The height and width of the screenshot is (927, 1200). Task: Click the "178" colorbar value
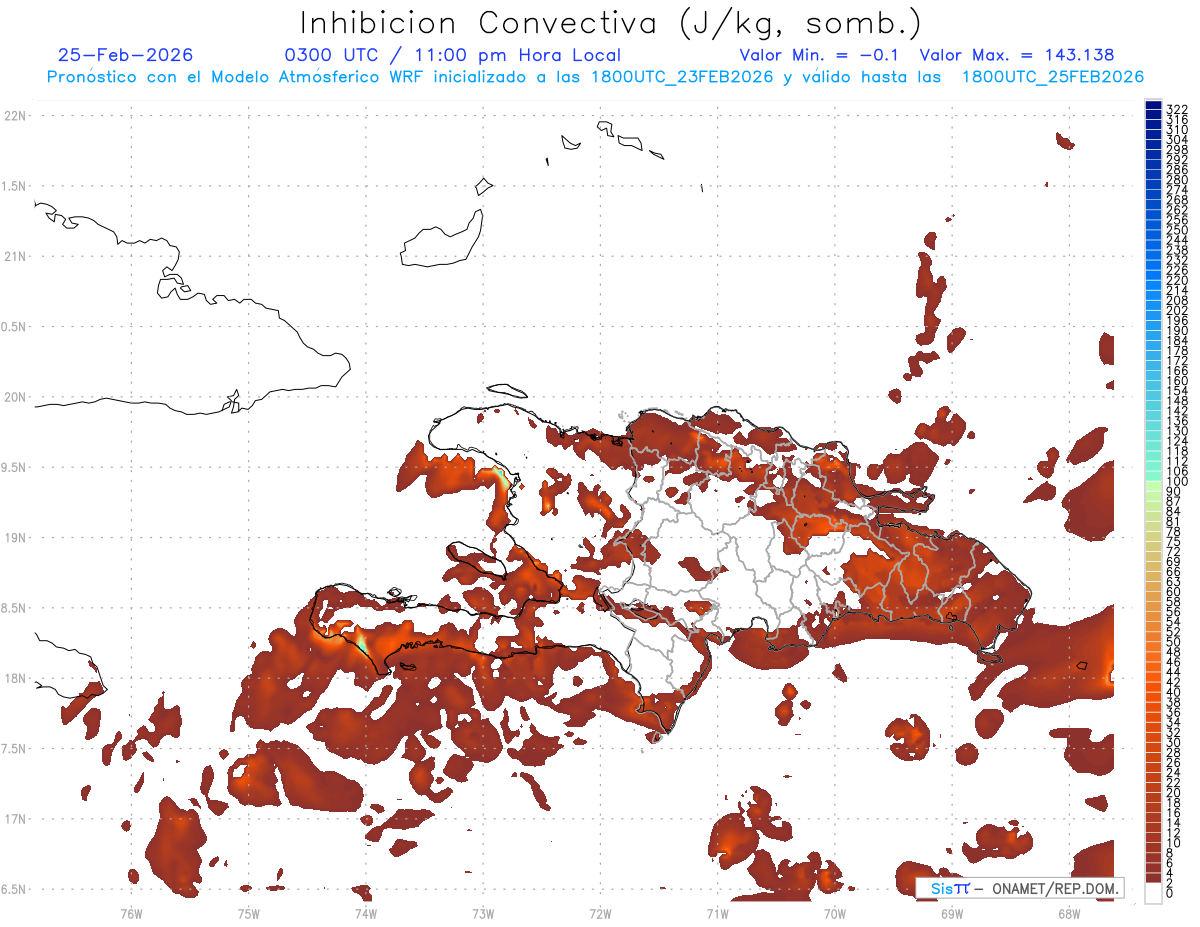1176,351
